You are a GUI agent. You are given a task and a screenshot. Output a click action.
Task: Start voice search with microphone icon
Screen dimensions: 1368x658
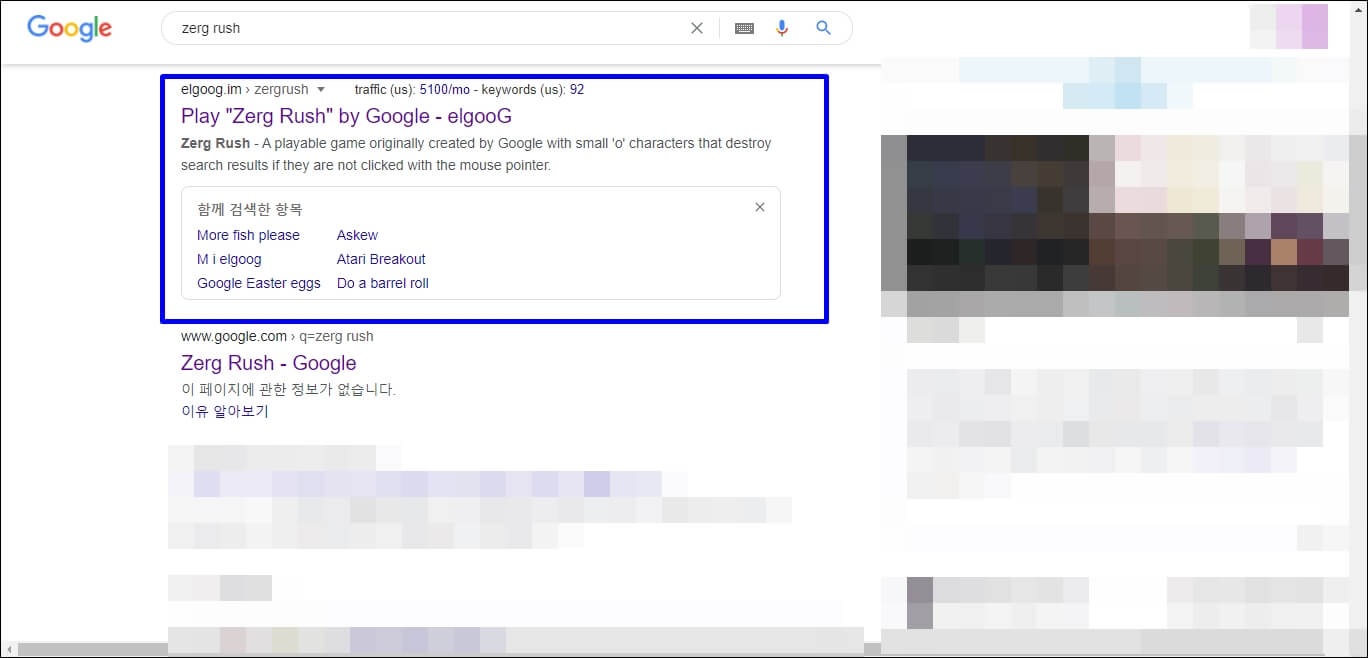pos(782,28)
